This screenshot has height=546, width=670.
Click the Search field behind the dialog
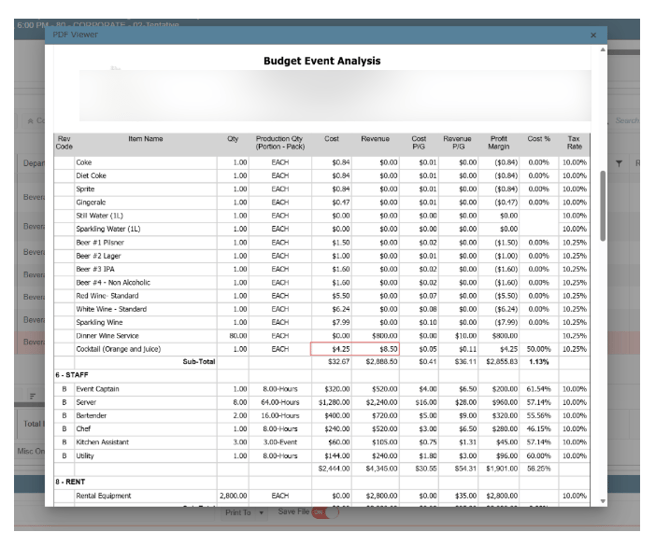[626, 121]
